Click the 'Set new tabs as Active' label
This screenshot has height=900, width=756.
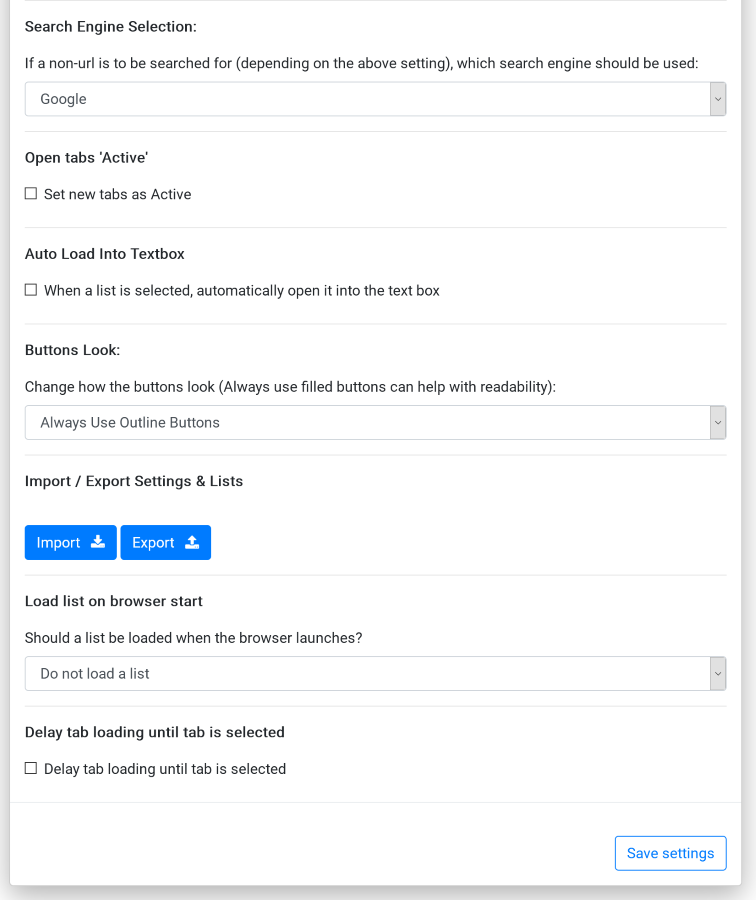pyautogui.click(x=117, y=194)
